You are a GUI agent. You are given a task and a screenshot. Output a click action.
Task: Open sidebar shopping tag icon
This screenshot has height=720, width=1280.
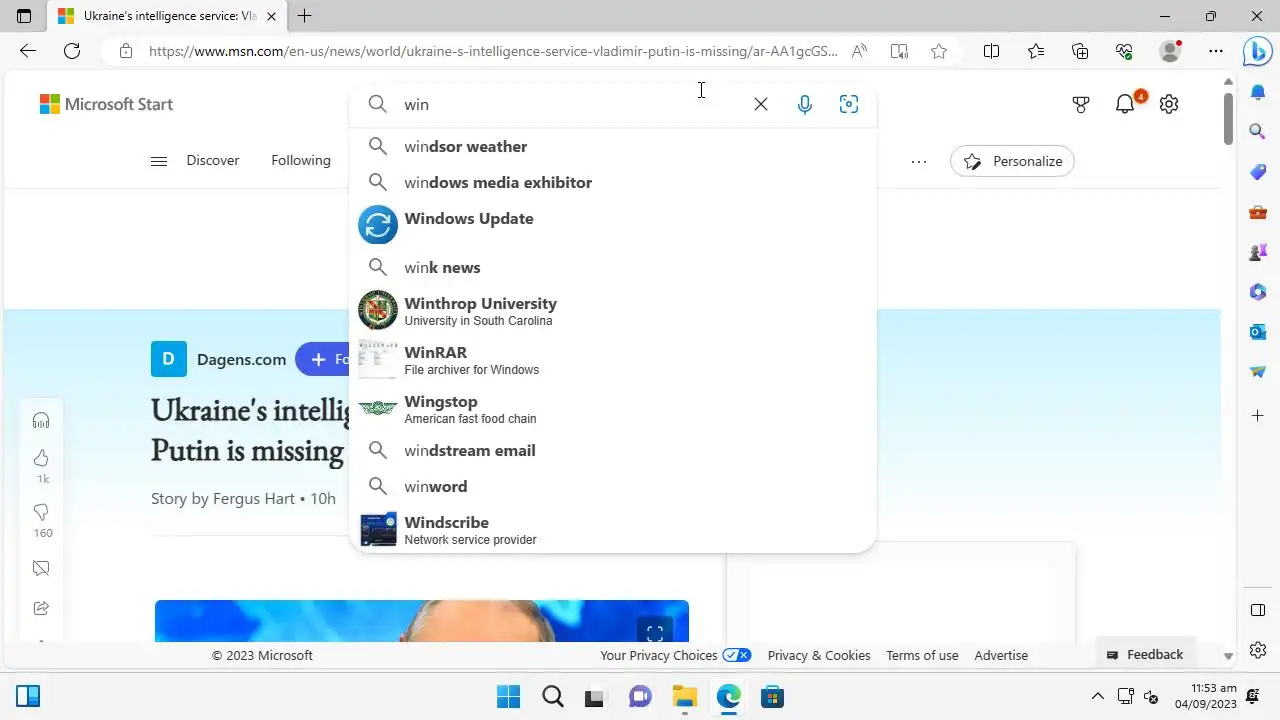(x=1258, y=172)
